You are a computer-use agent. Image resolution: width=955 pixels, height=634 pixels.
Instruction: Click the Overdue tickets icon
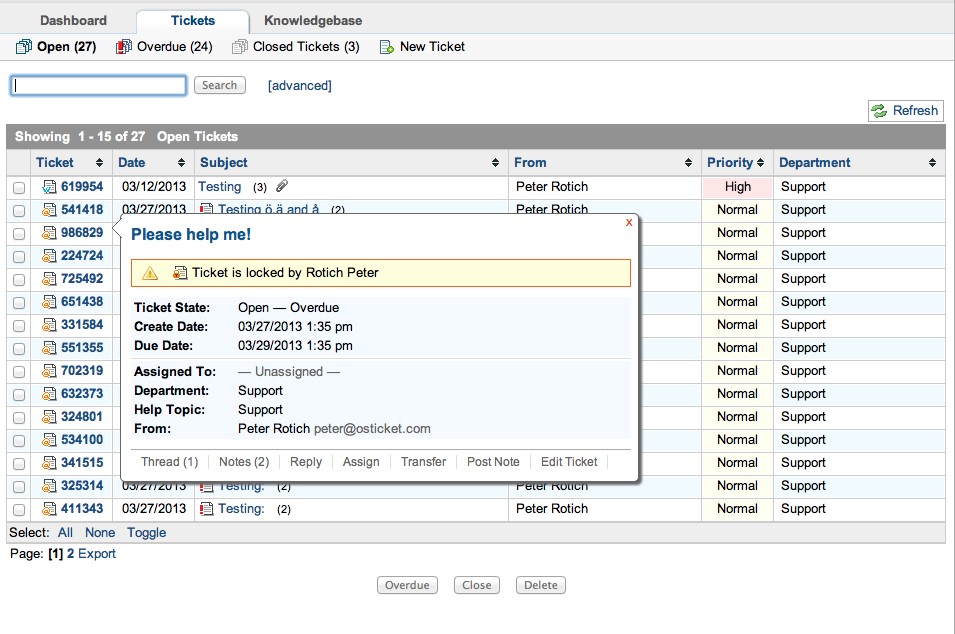coord(124,47)
